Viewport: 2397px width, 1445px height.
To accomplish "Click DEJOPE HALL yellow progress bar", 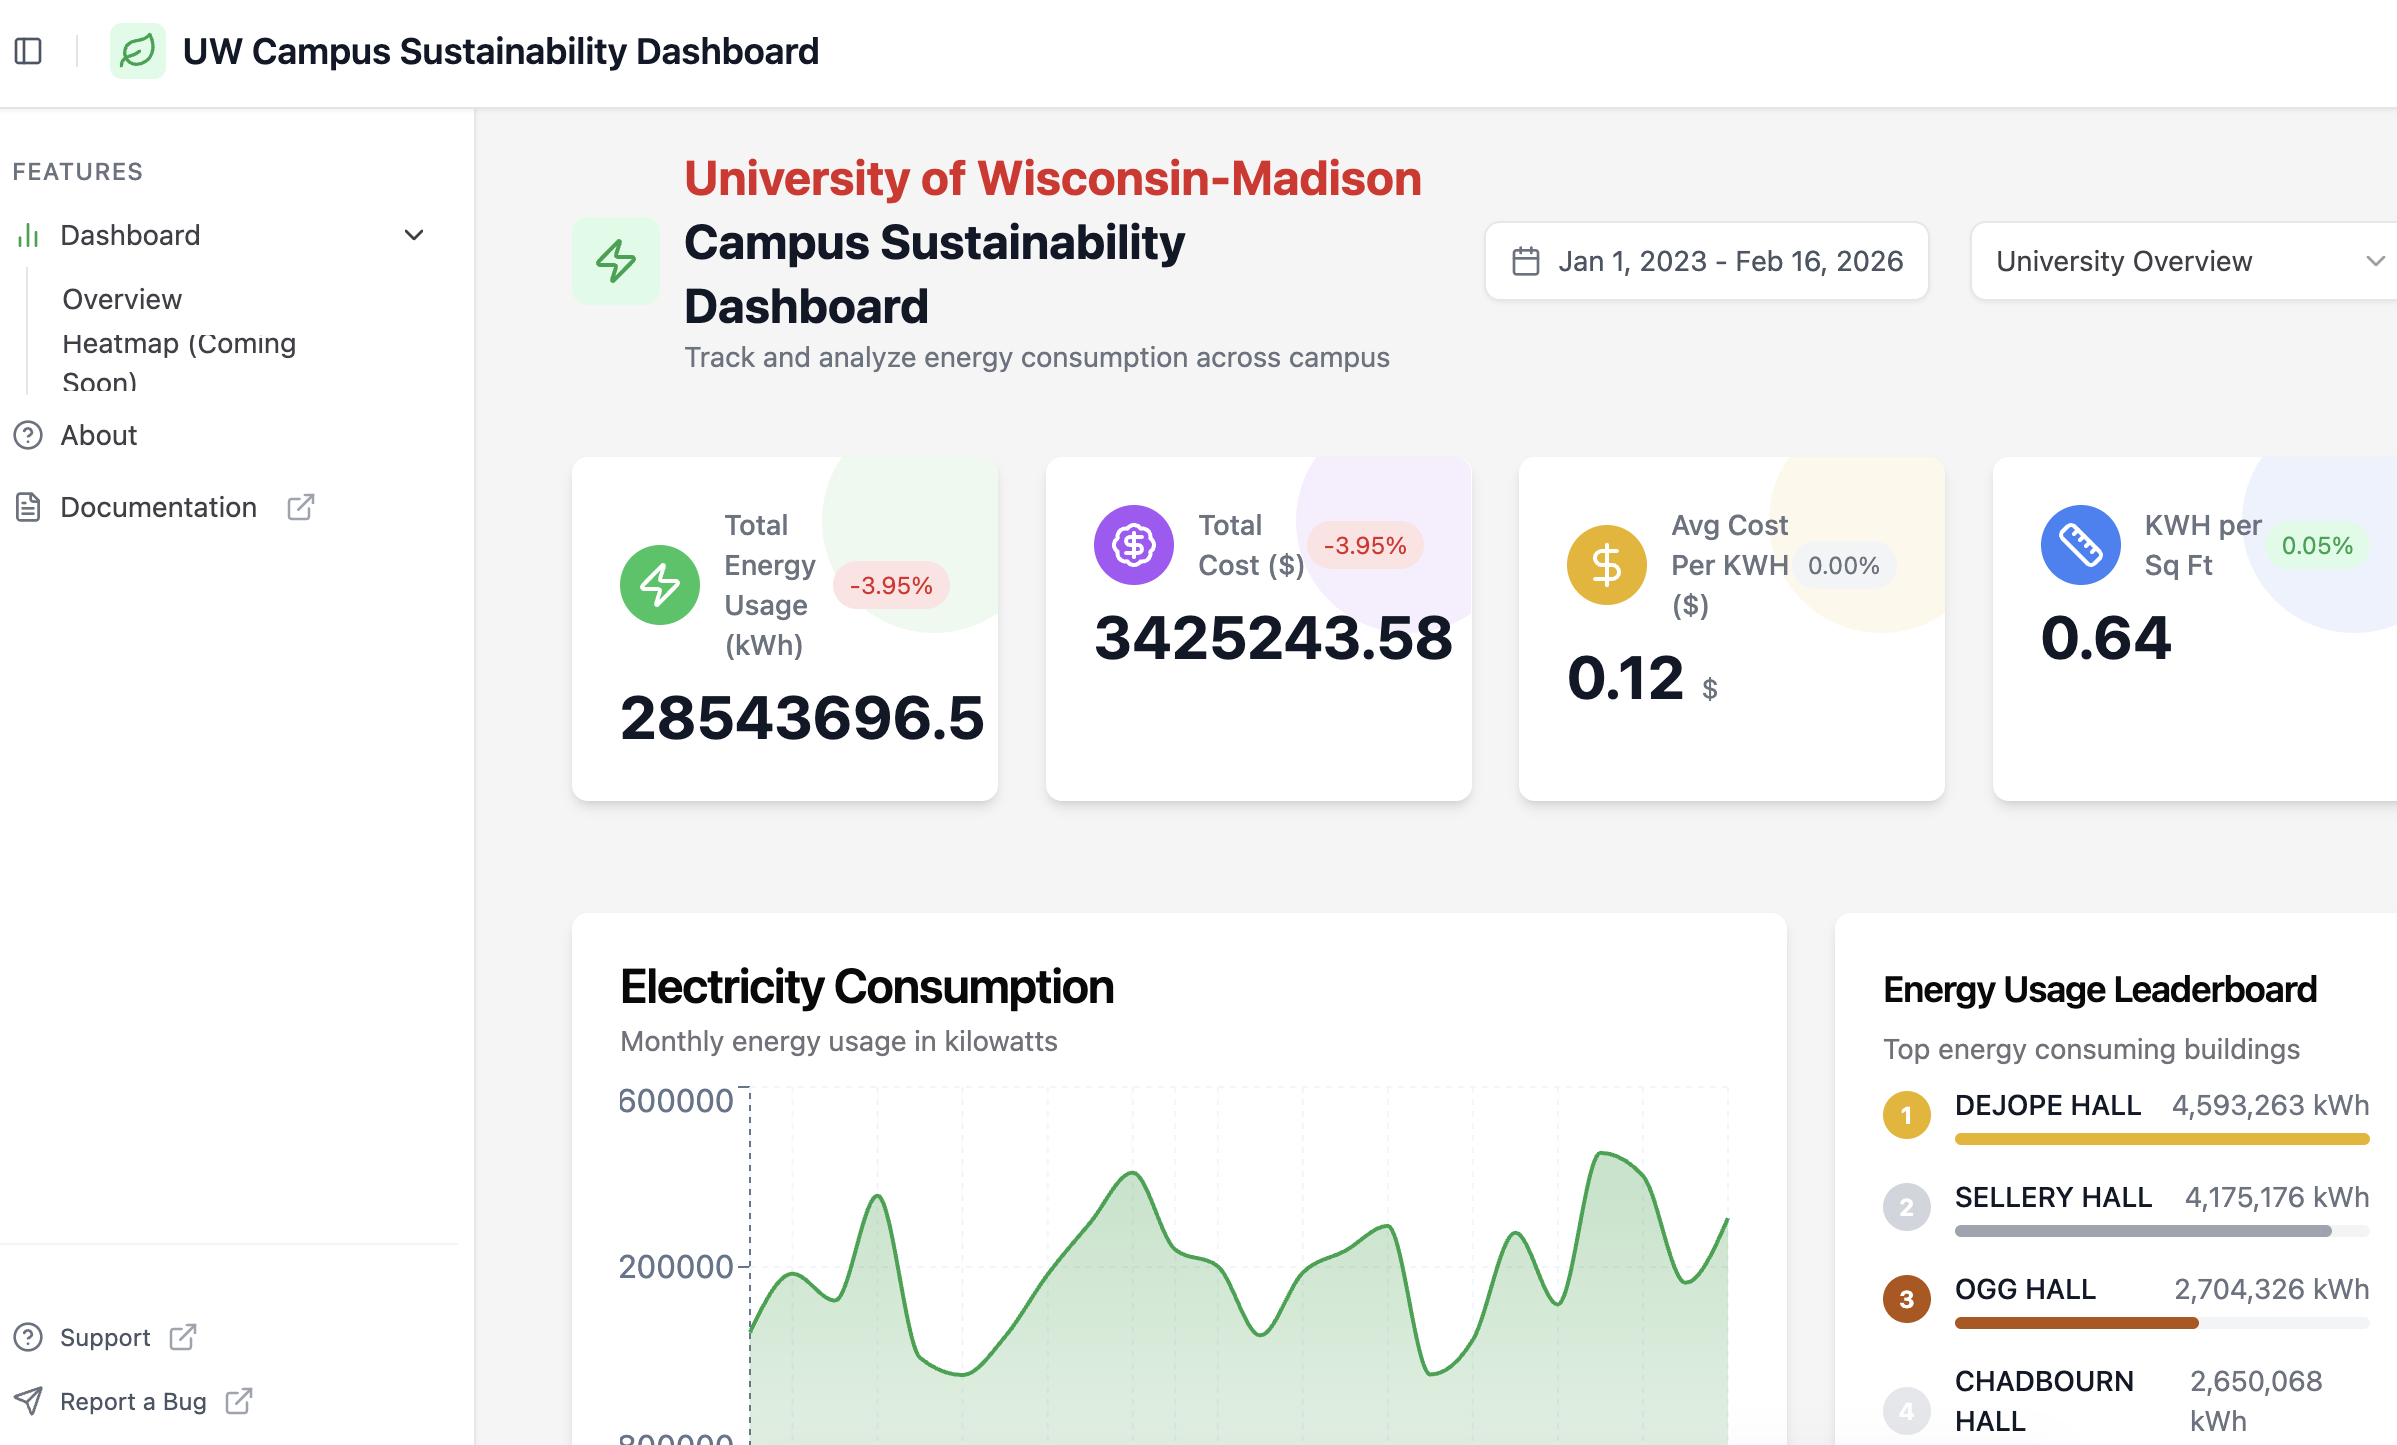I will click(x=2161, y=1139).
